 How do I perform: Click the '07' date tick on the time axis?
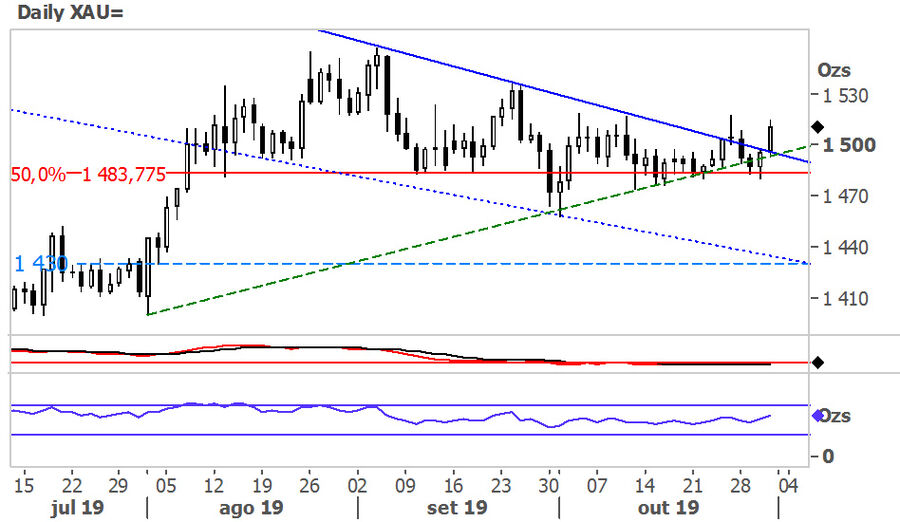[x=596, y=486]
